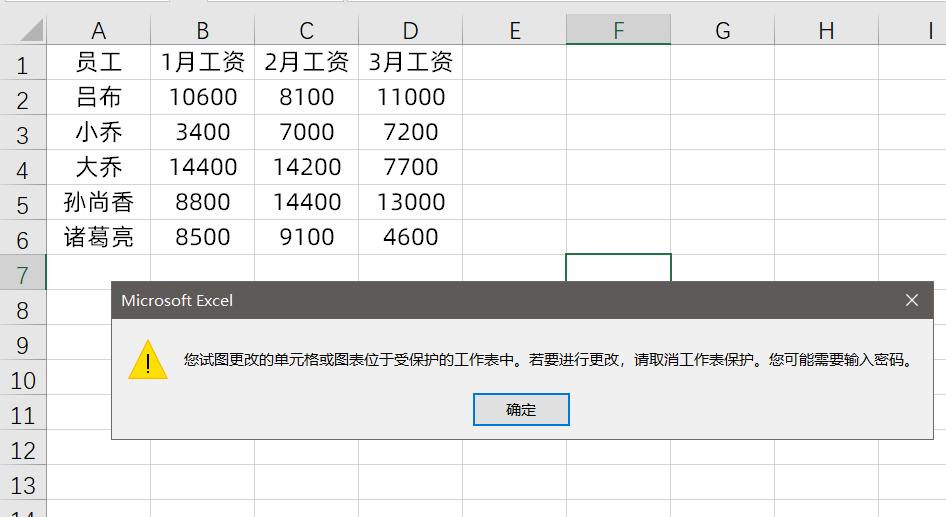Select the cell with value 11000

pos(410,97)
